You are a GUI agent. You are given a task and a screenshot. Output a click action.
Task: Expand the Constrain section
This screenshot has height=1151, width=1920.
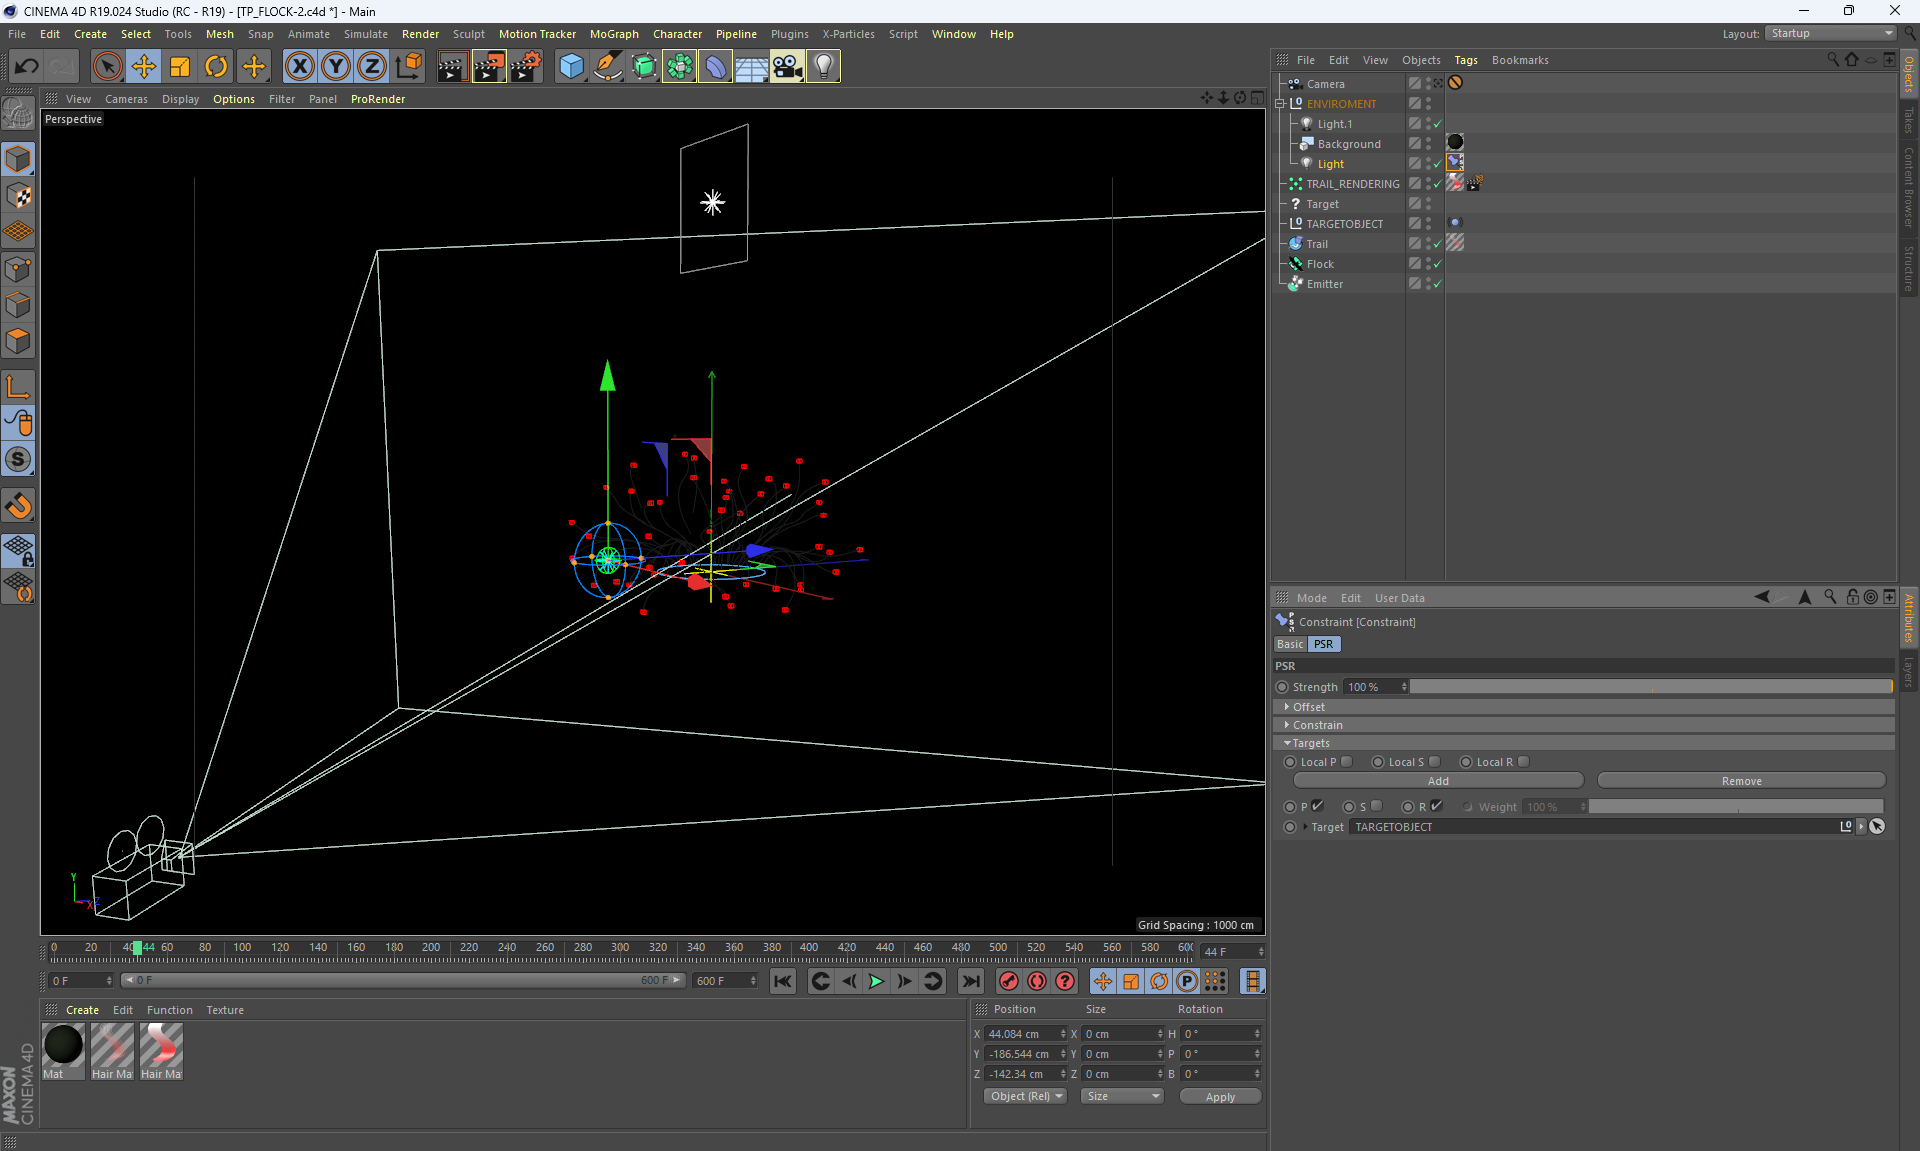pyautogui.click(x=1317, y=725)
